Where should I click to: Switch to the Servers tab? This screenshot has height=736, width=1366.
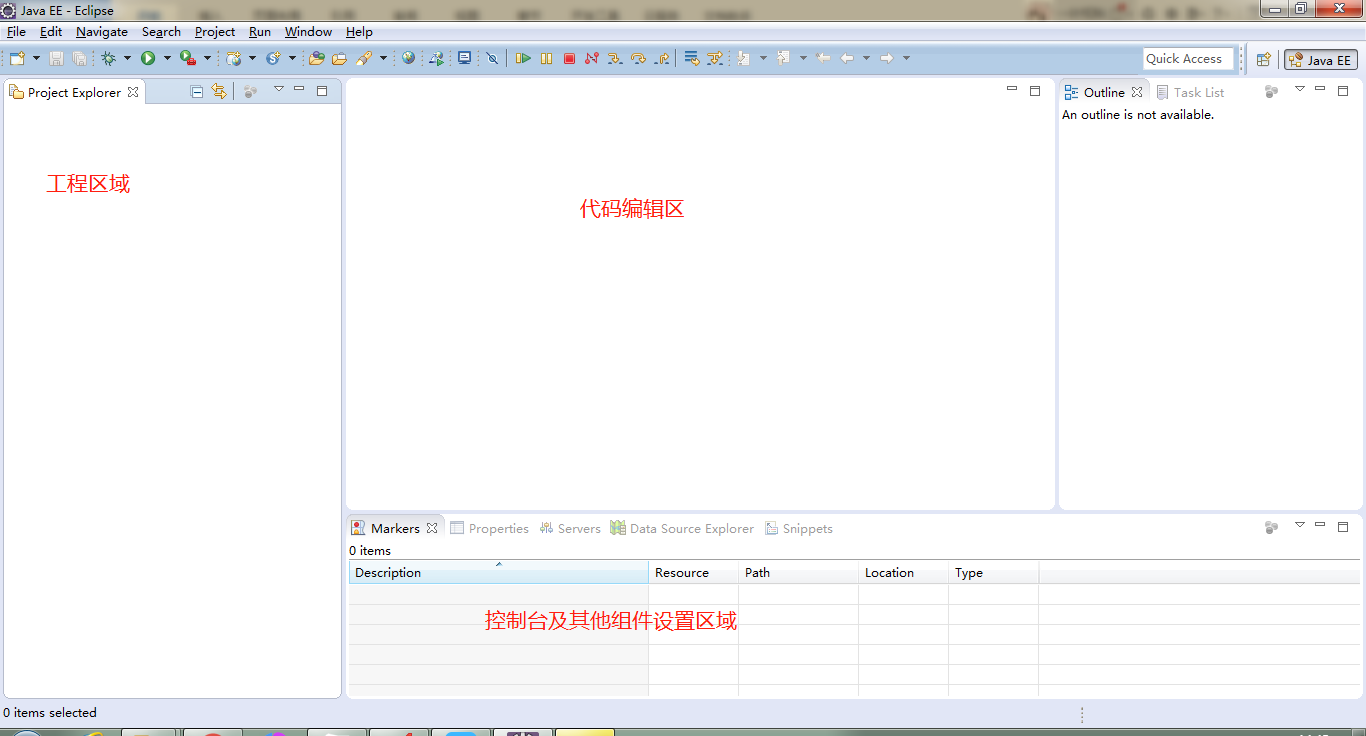pyautogui.click(x=570, y=528)
